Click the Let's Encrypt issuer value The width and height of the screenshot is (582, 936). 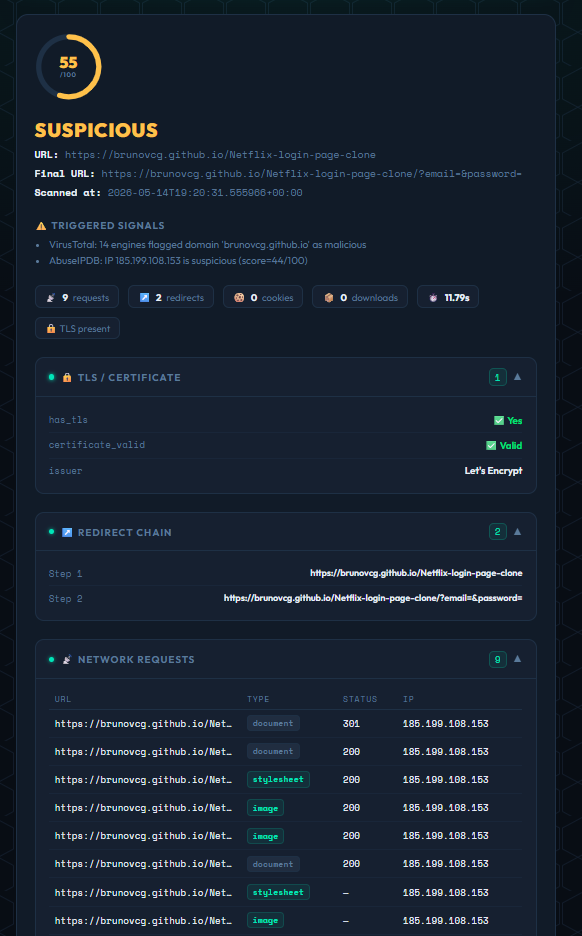tap(494, 471)
